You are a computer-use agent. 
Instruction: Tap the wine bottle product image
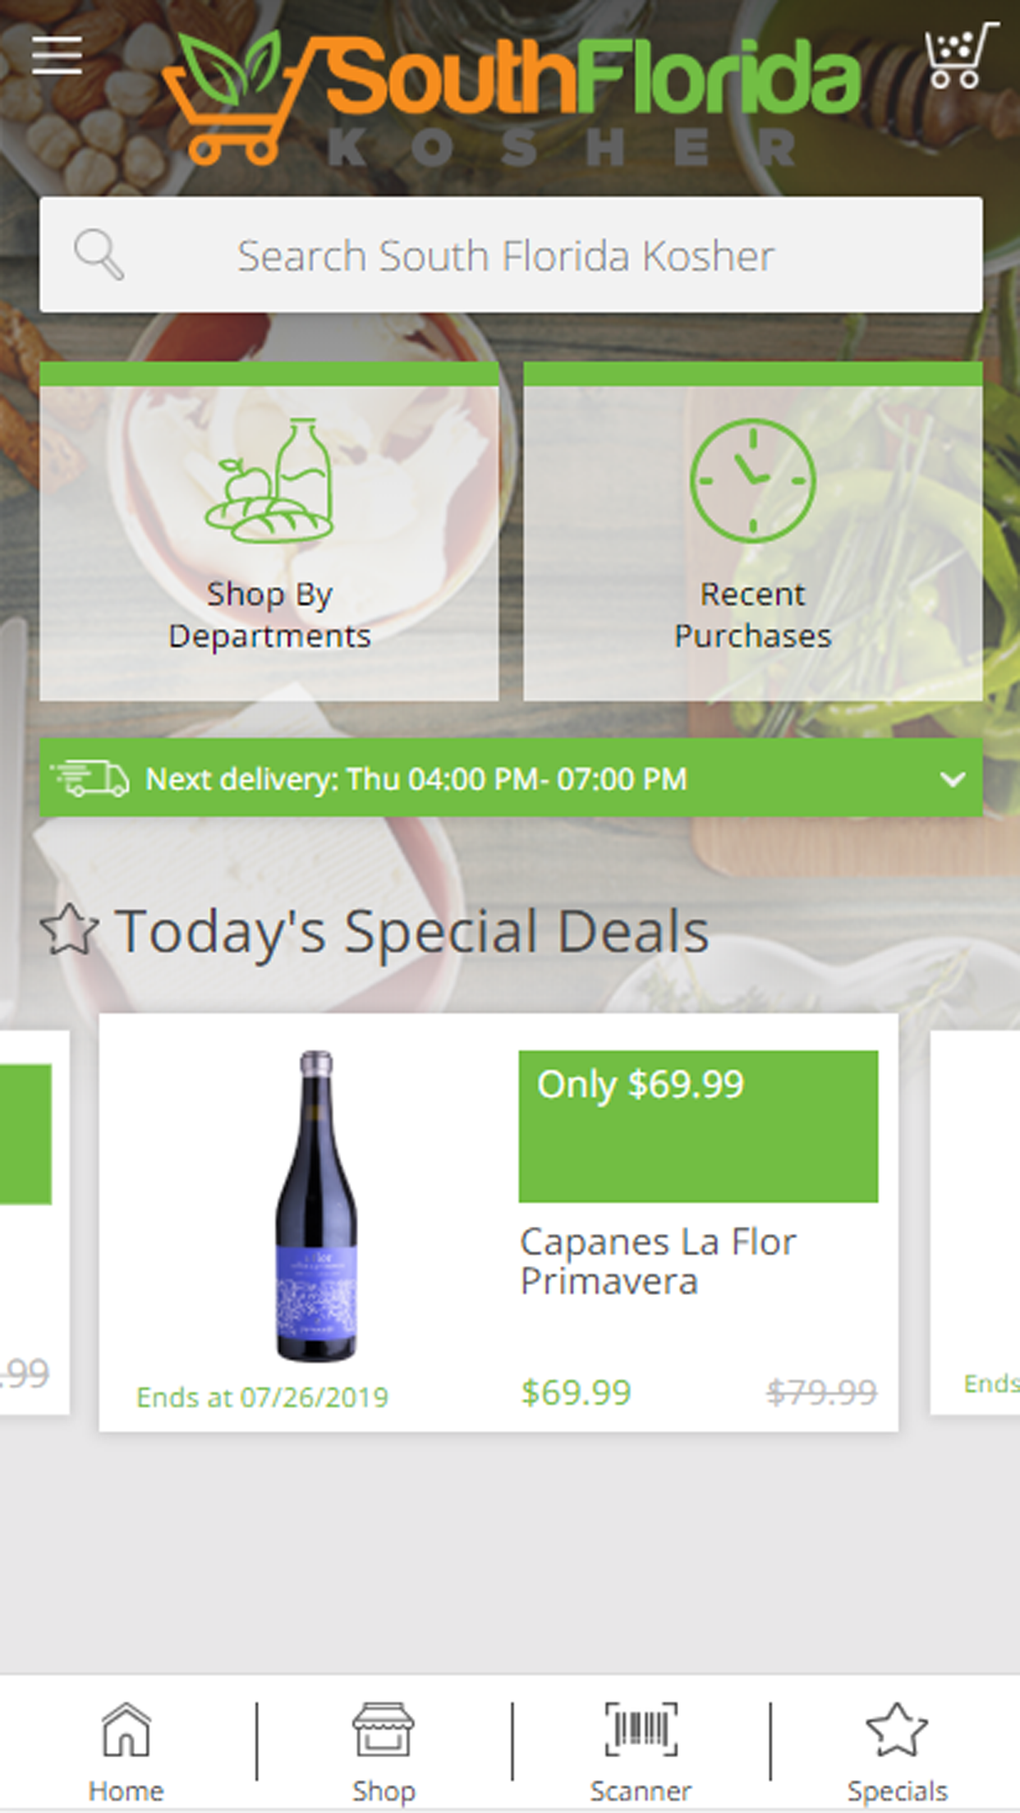[x=316, y=1206]
